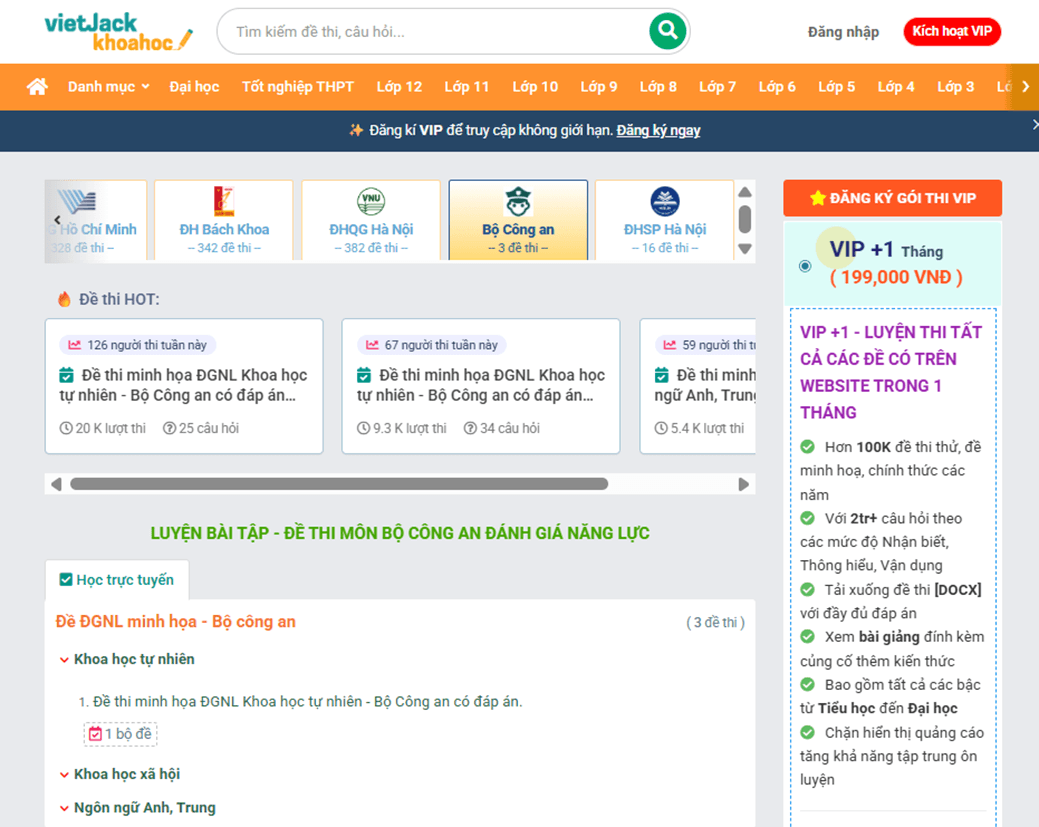The image size is (1039, 827).
Task: Go to home via house icon
Action: click(x=37, y=87)
